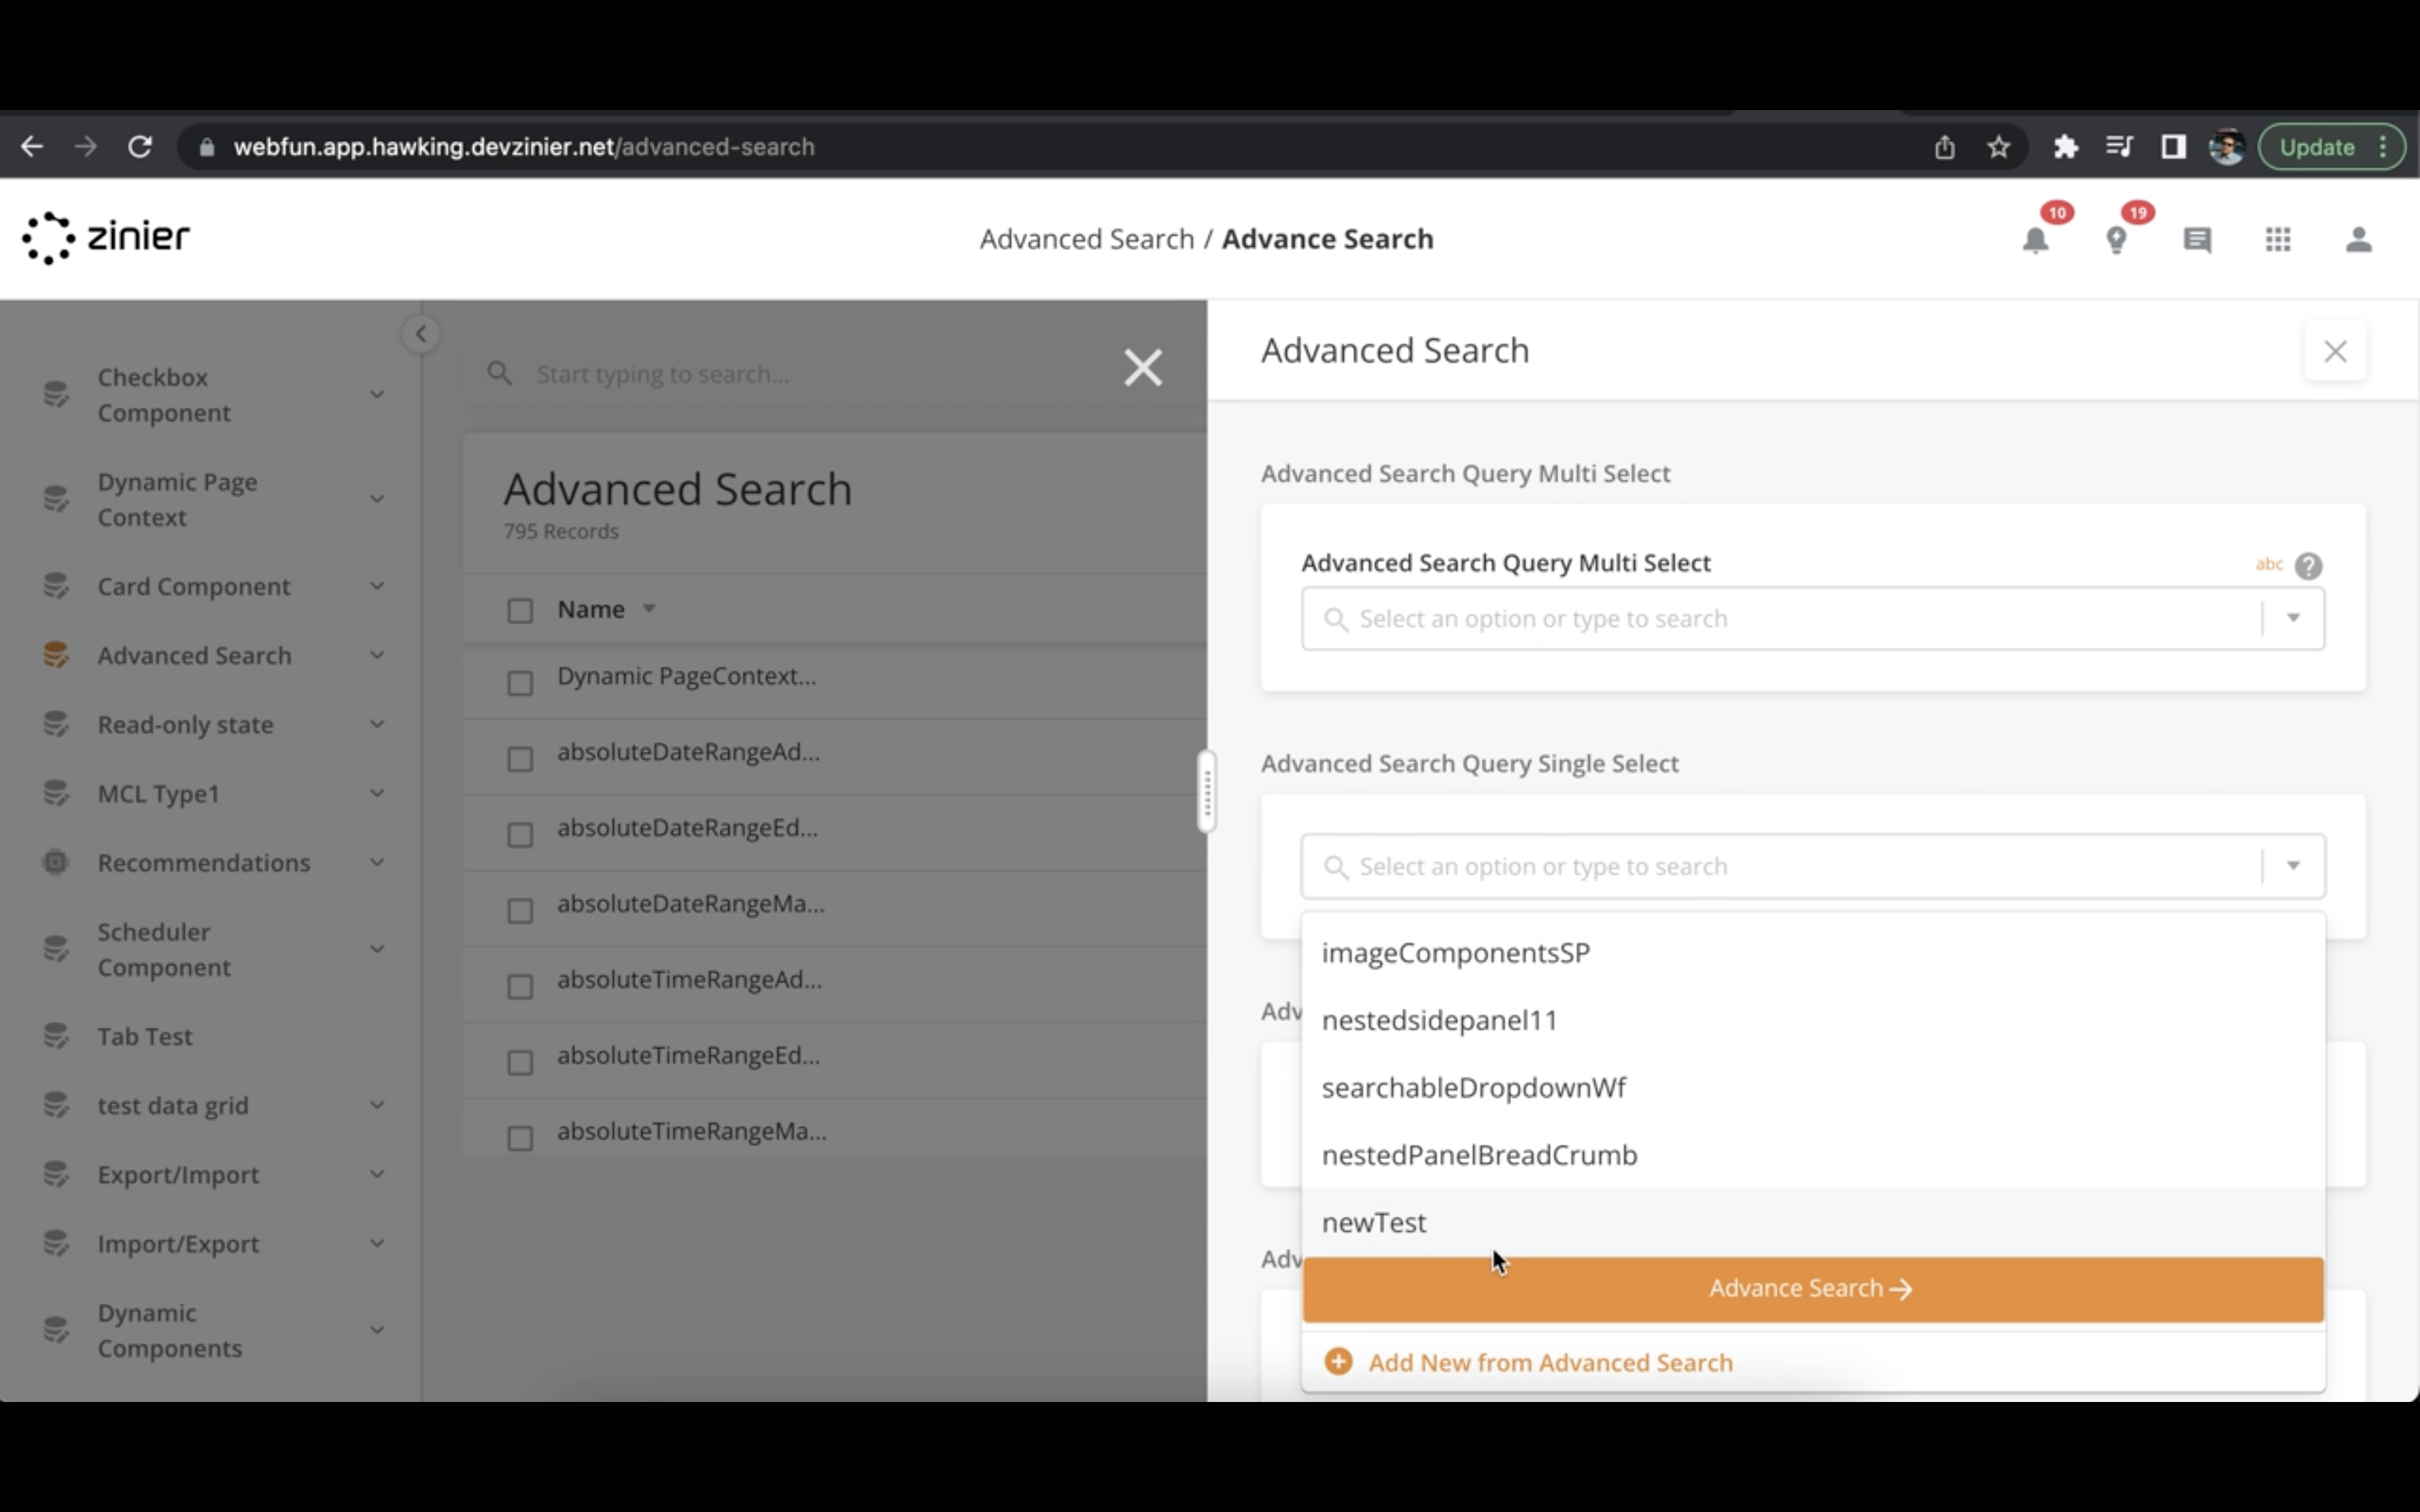Reload the page with the refresh icon

[140, 147]
